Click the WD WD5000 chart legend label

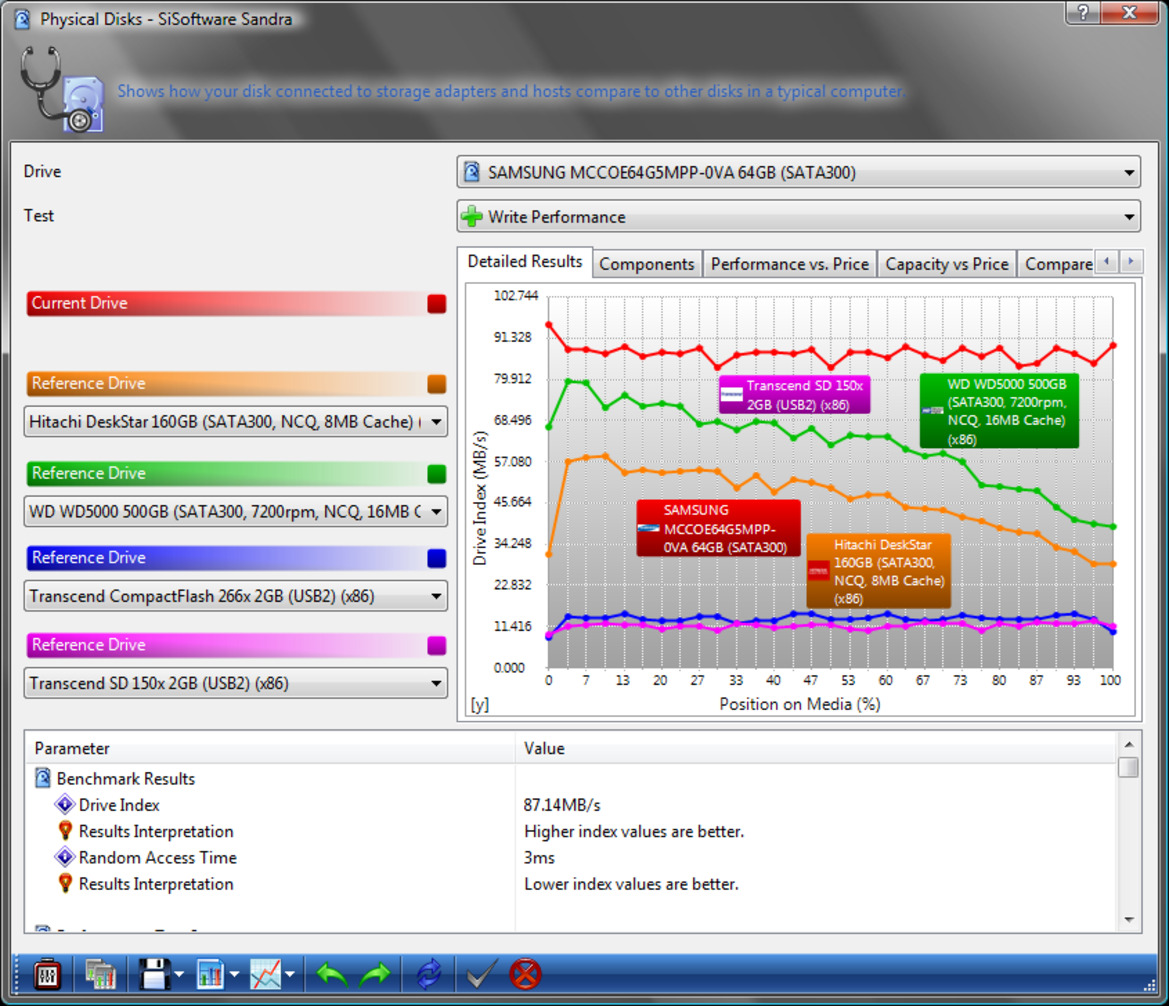tap(999, 411)
